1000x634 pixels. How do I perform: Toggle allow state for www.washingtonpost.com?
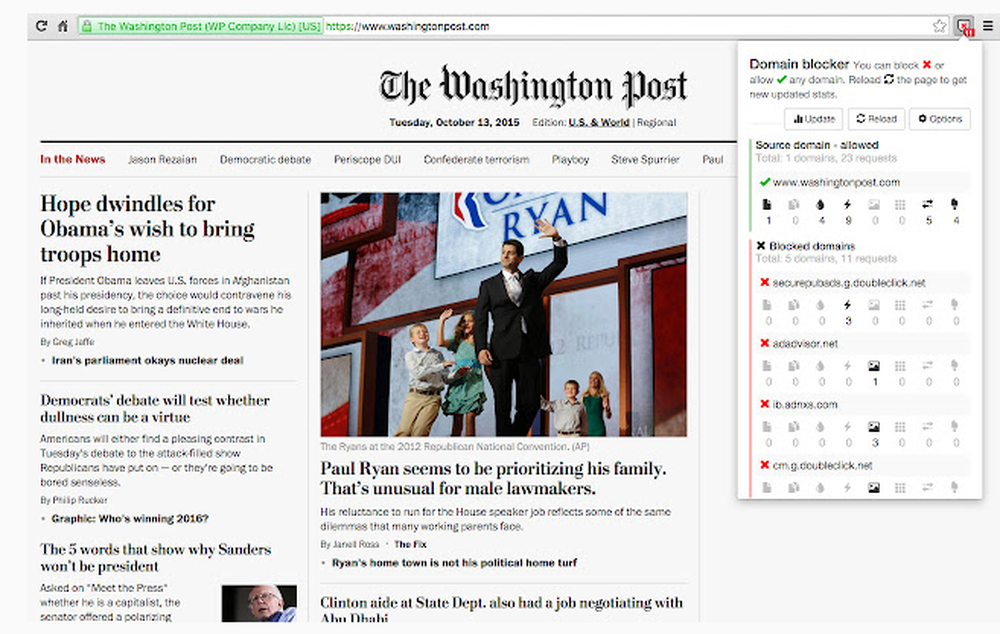pyautogui.click(x=765, y=182)
